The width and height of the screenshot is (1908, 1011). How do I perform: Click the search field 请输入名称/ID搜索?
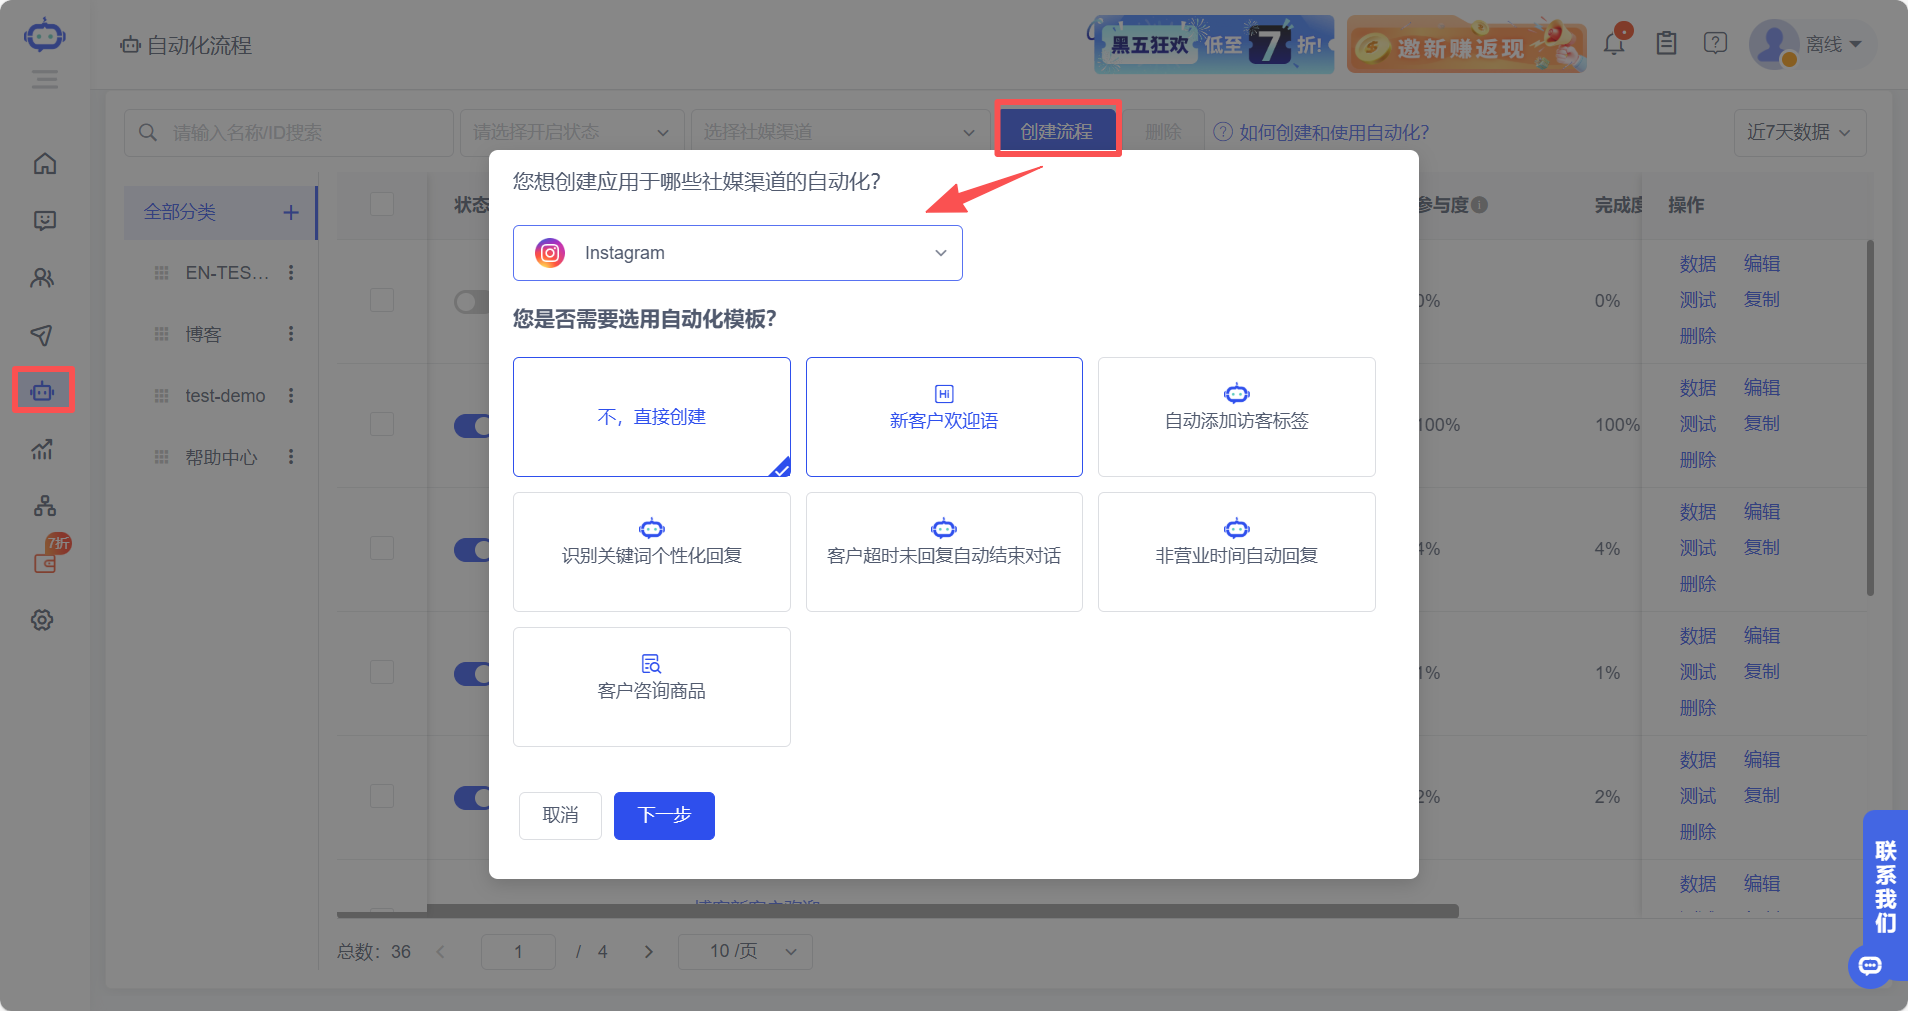click(289, 133)
